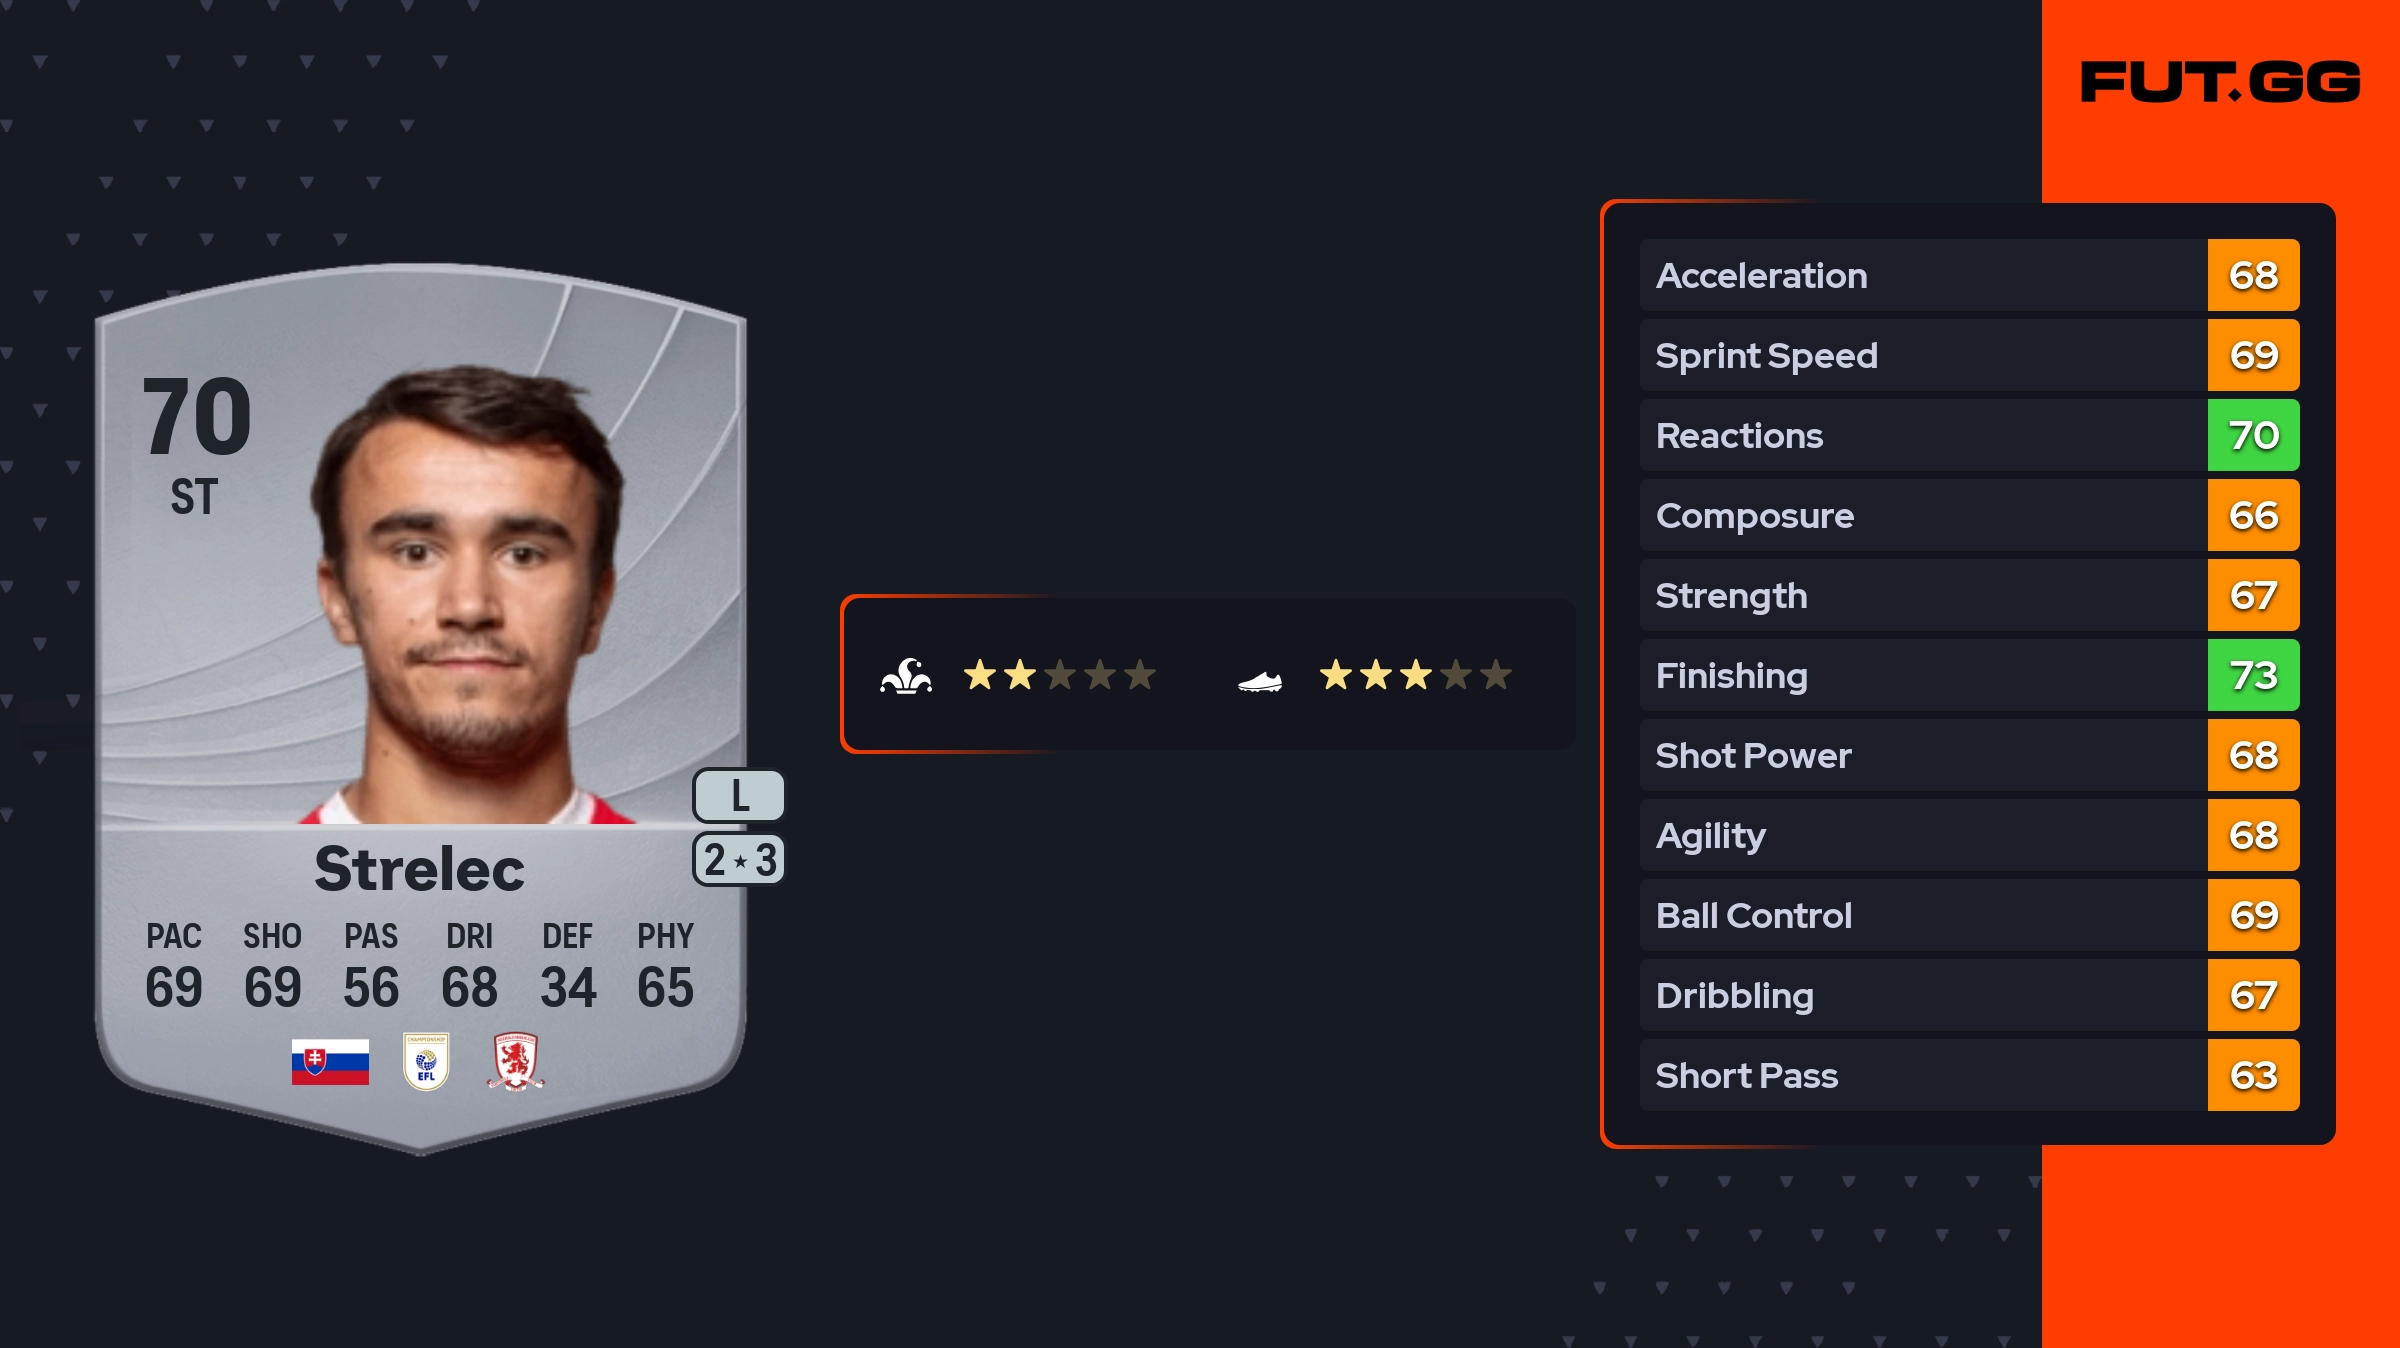The width and height of the screenshot is (2400, 1348).
Task: Click the Middlesbrough club crest
Action: [515, 1061]
